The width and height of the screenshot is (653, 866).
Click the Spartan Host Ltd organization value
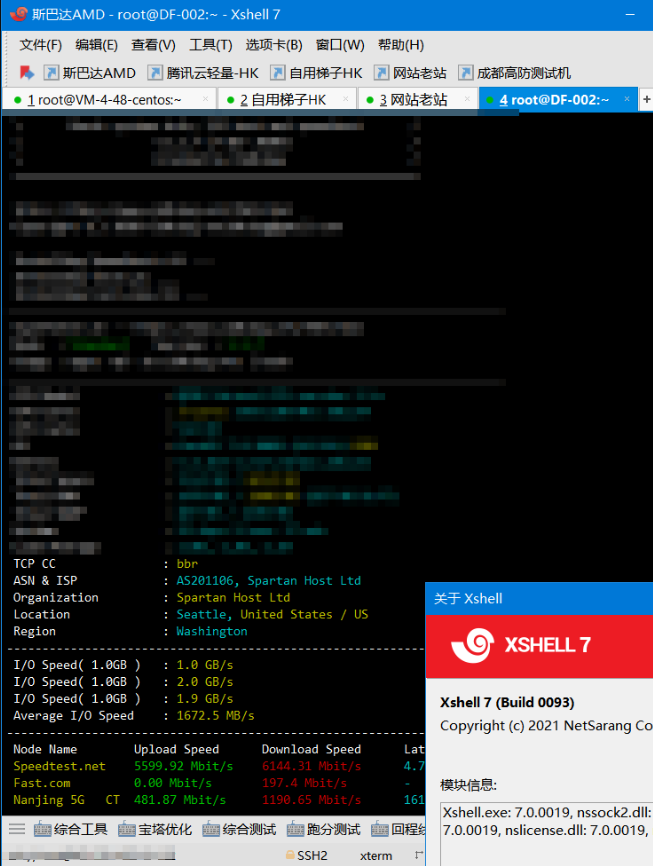coord(233,597)
